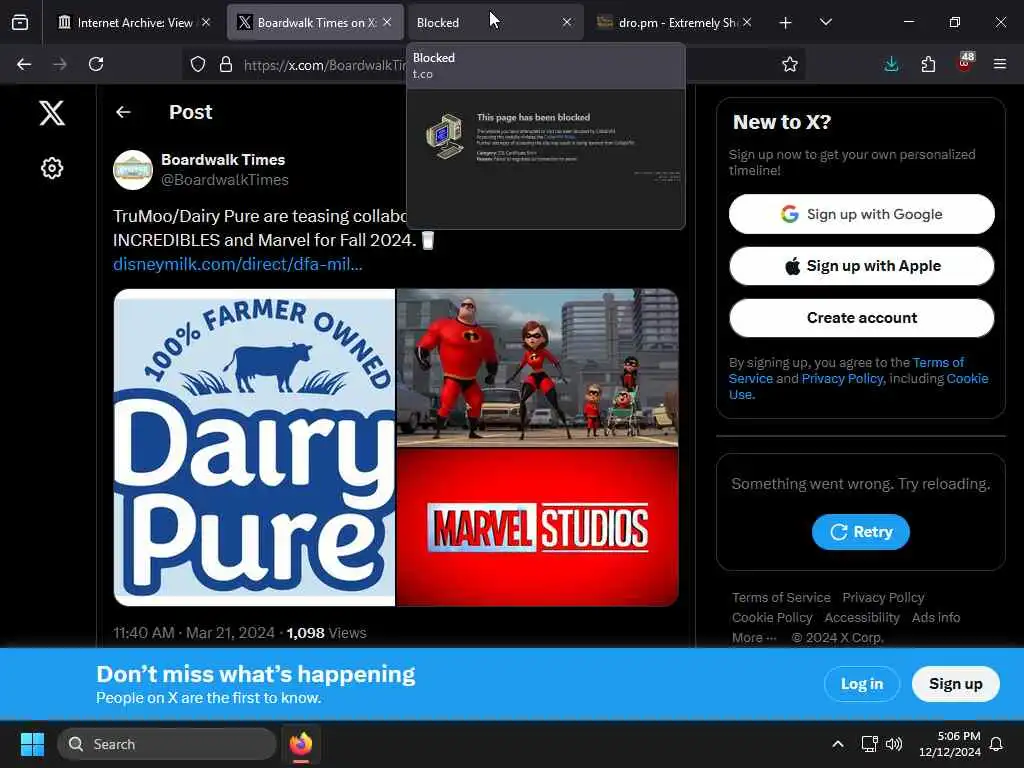Click the post timestamp 11:40 AM Mar 21, 2024
The height and width of the screenshot is (768, 1024).
tap(194, 633)
